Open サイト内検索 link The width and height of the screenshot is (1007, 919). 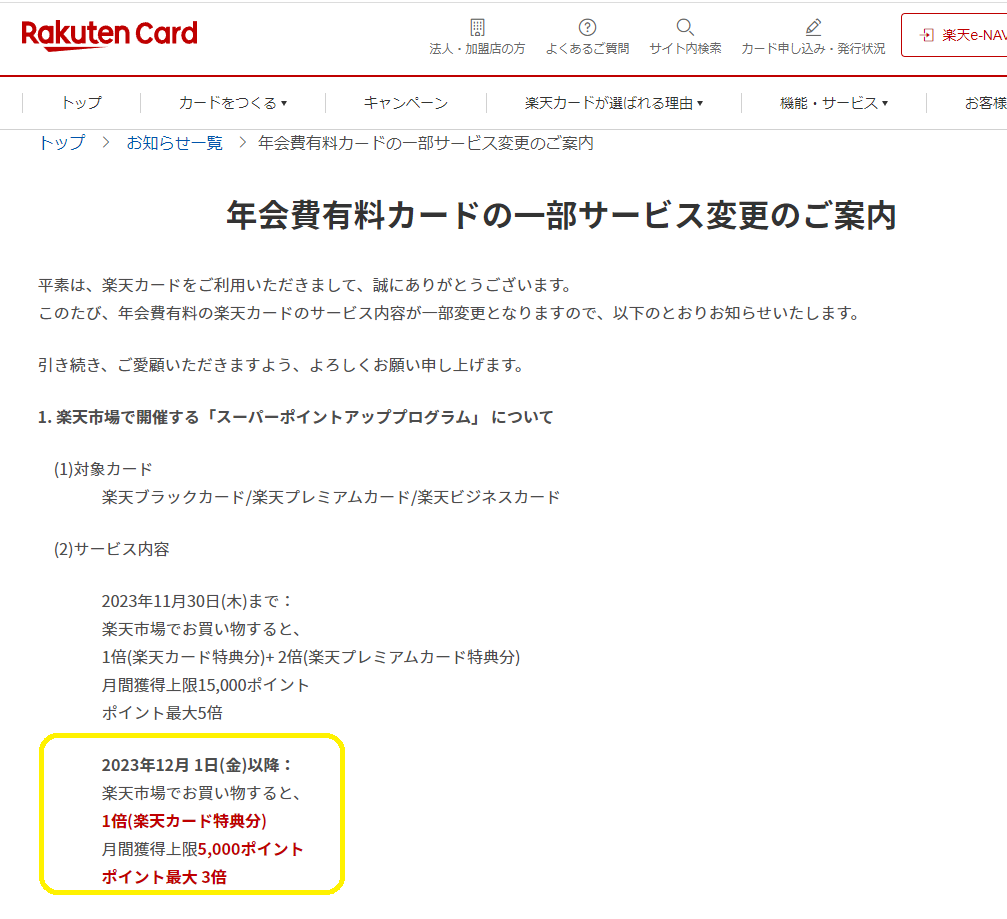685,49
